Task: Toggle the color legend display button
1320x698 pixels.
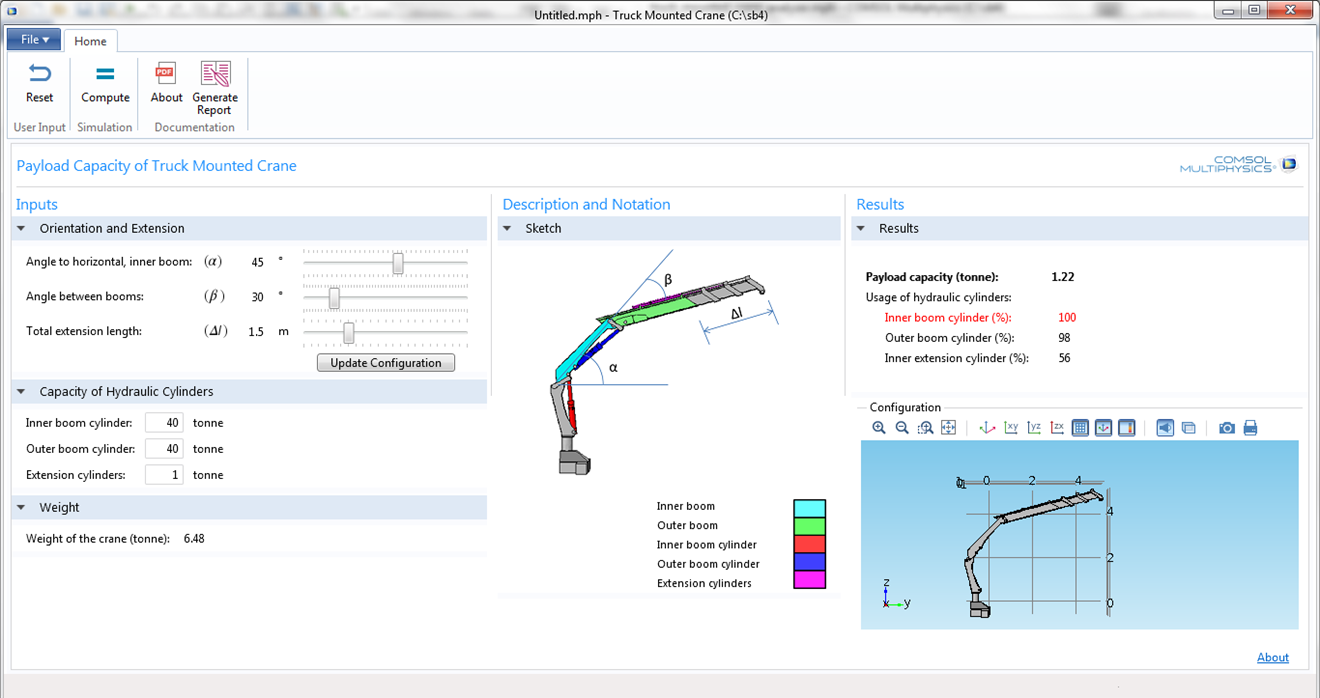Action: [1127, 428]
